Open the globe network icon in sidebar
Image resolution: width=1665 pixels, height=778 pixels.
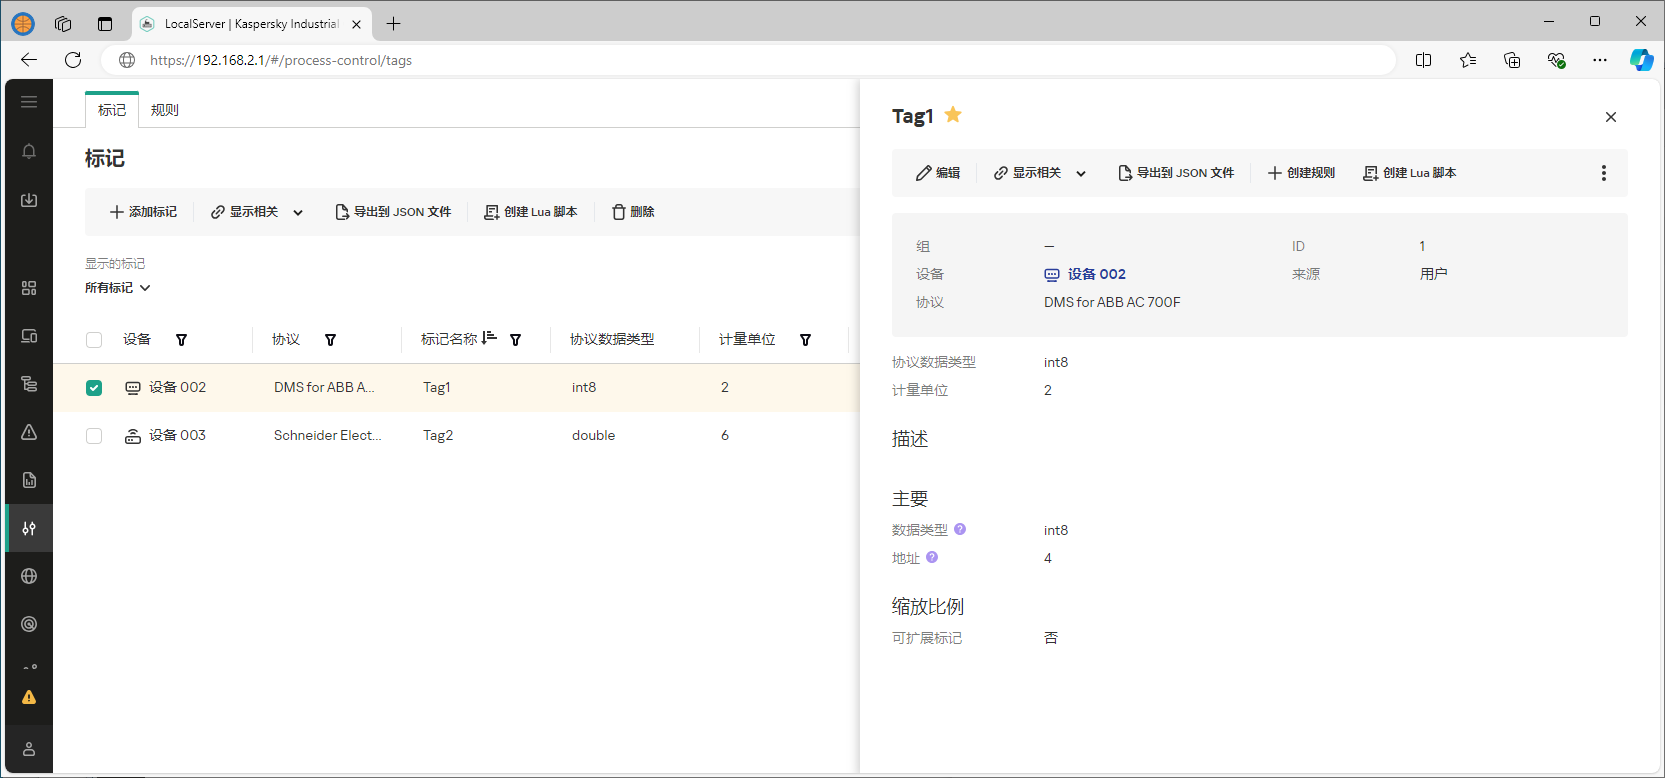tap(29, 576)
